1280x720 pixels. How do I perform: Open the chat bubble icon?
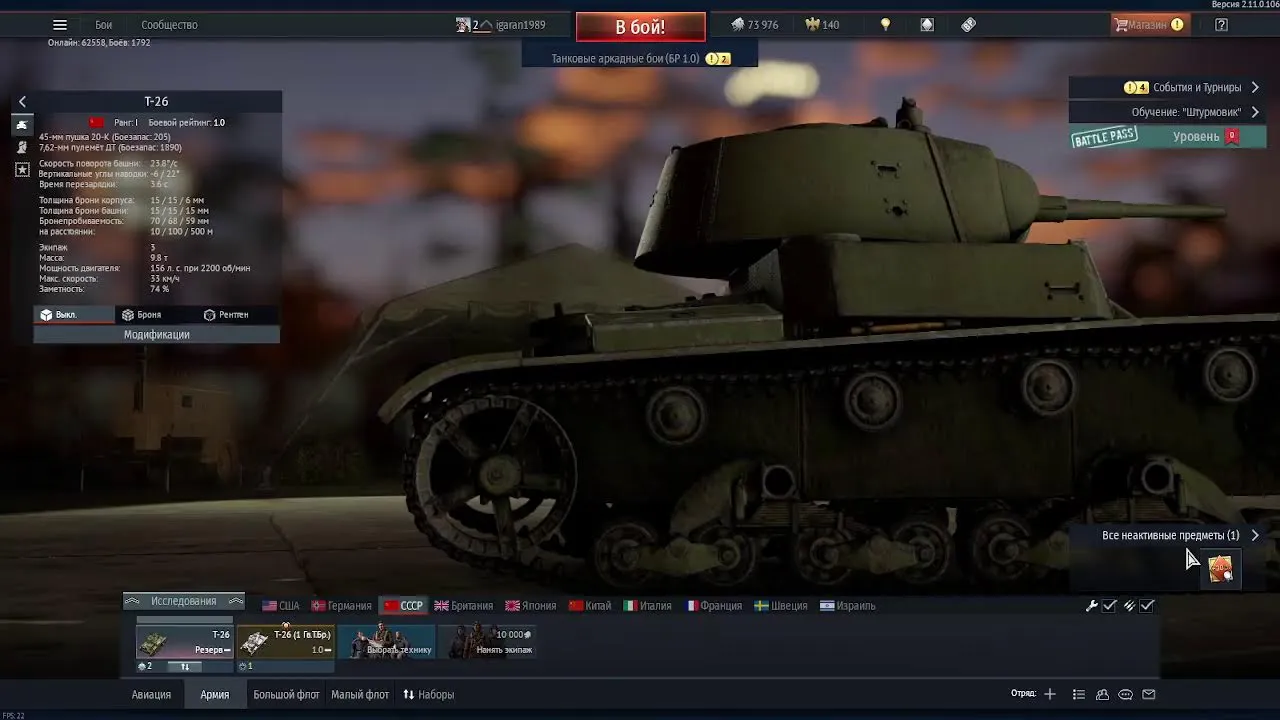1125,695
